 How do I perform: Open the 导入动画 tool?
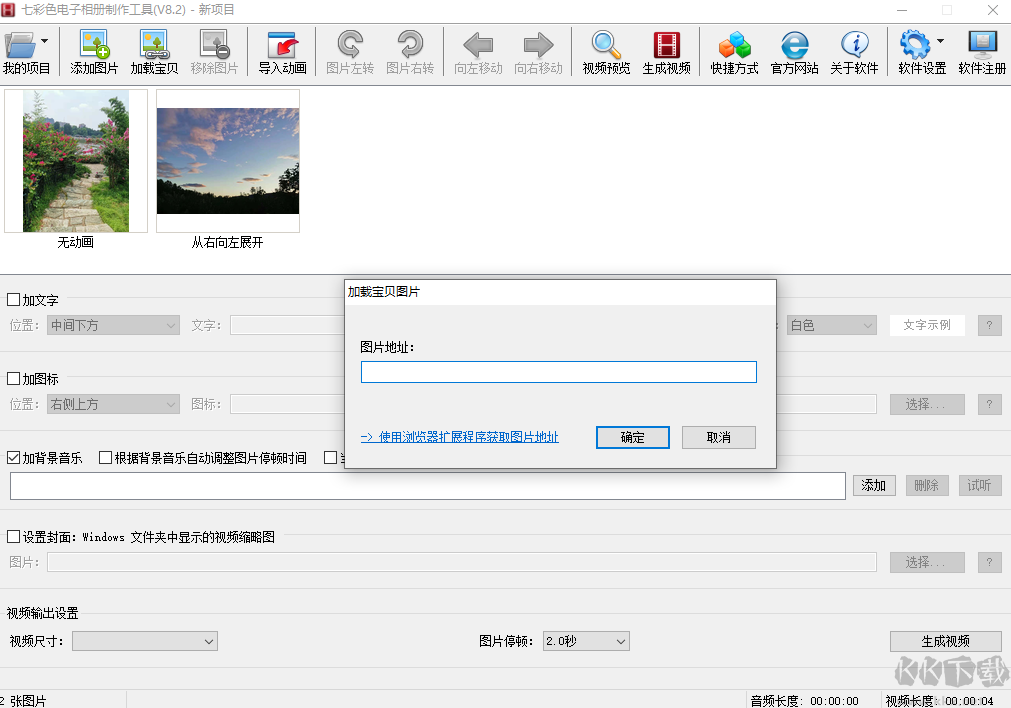(x=281, y=52)
